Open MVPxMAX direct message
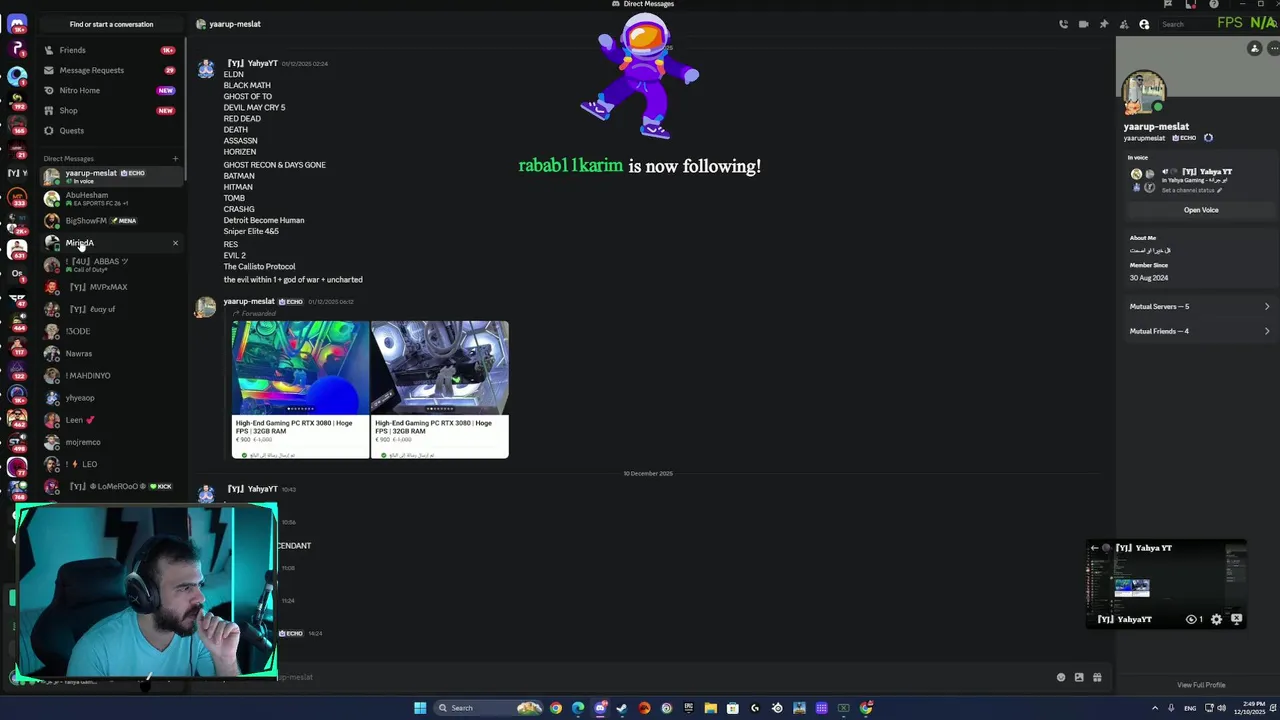This screenshot has width=1280, height=720. click(110, 287)
